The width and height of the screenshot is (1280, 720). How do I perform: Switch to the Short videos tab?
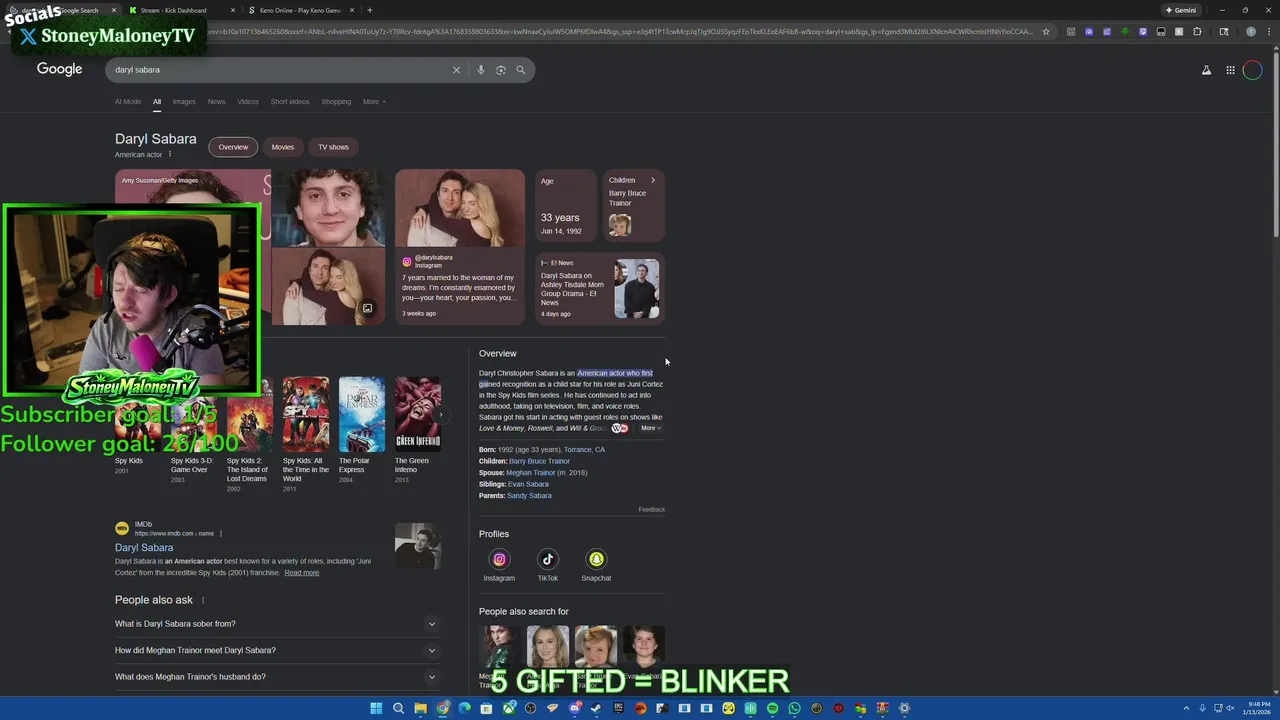[x=290, y=101]
